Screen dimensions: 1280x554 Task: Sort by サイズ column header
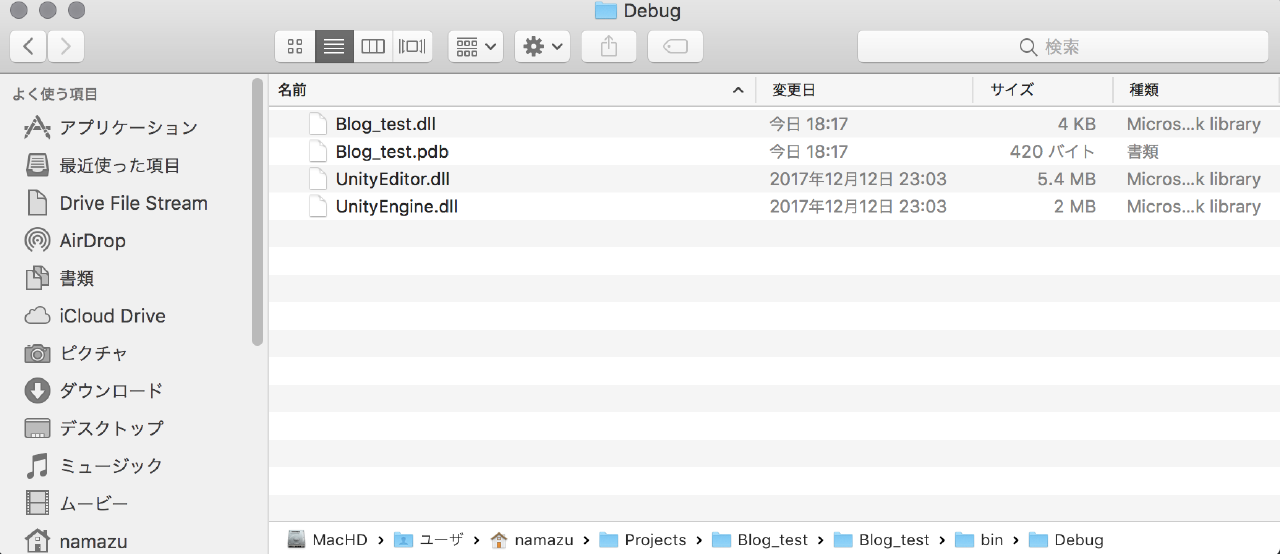pyautogui.click(x=1042, y=90)
